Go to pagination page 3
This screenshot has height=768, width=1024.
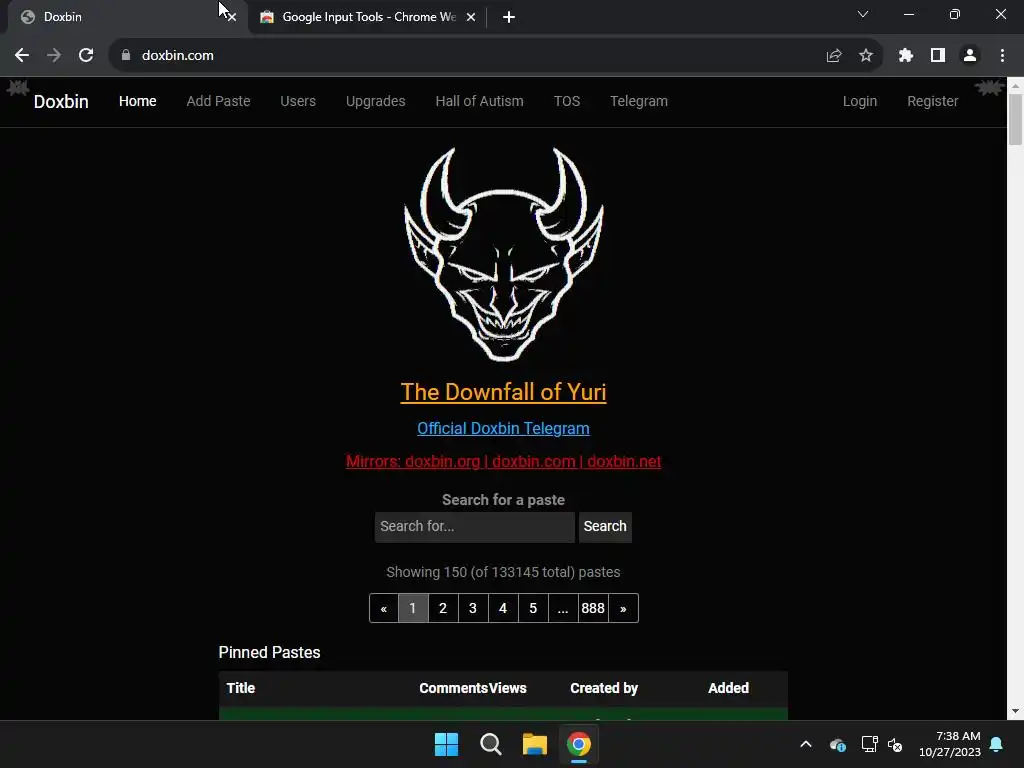pyautogui.click(x=473, y=609)
